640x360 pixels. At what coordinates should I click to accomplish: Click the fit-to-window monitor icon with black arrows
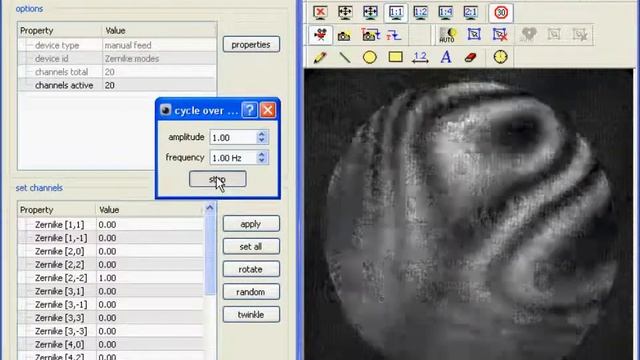pos(345,13)
